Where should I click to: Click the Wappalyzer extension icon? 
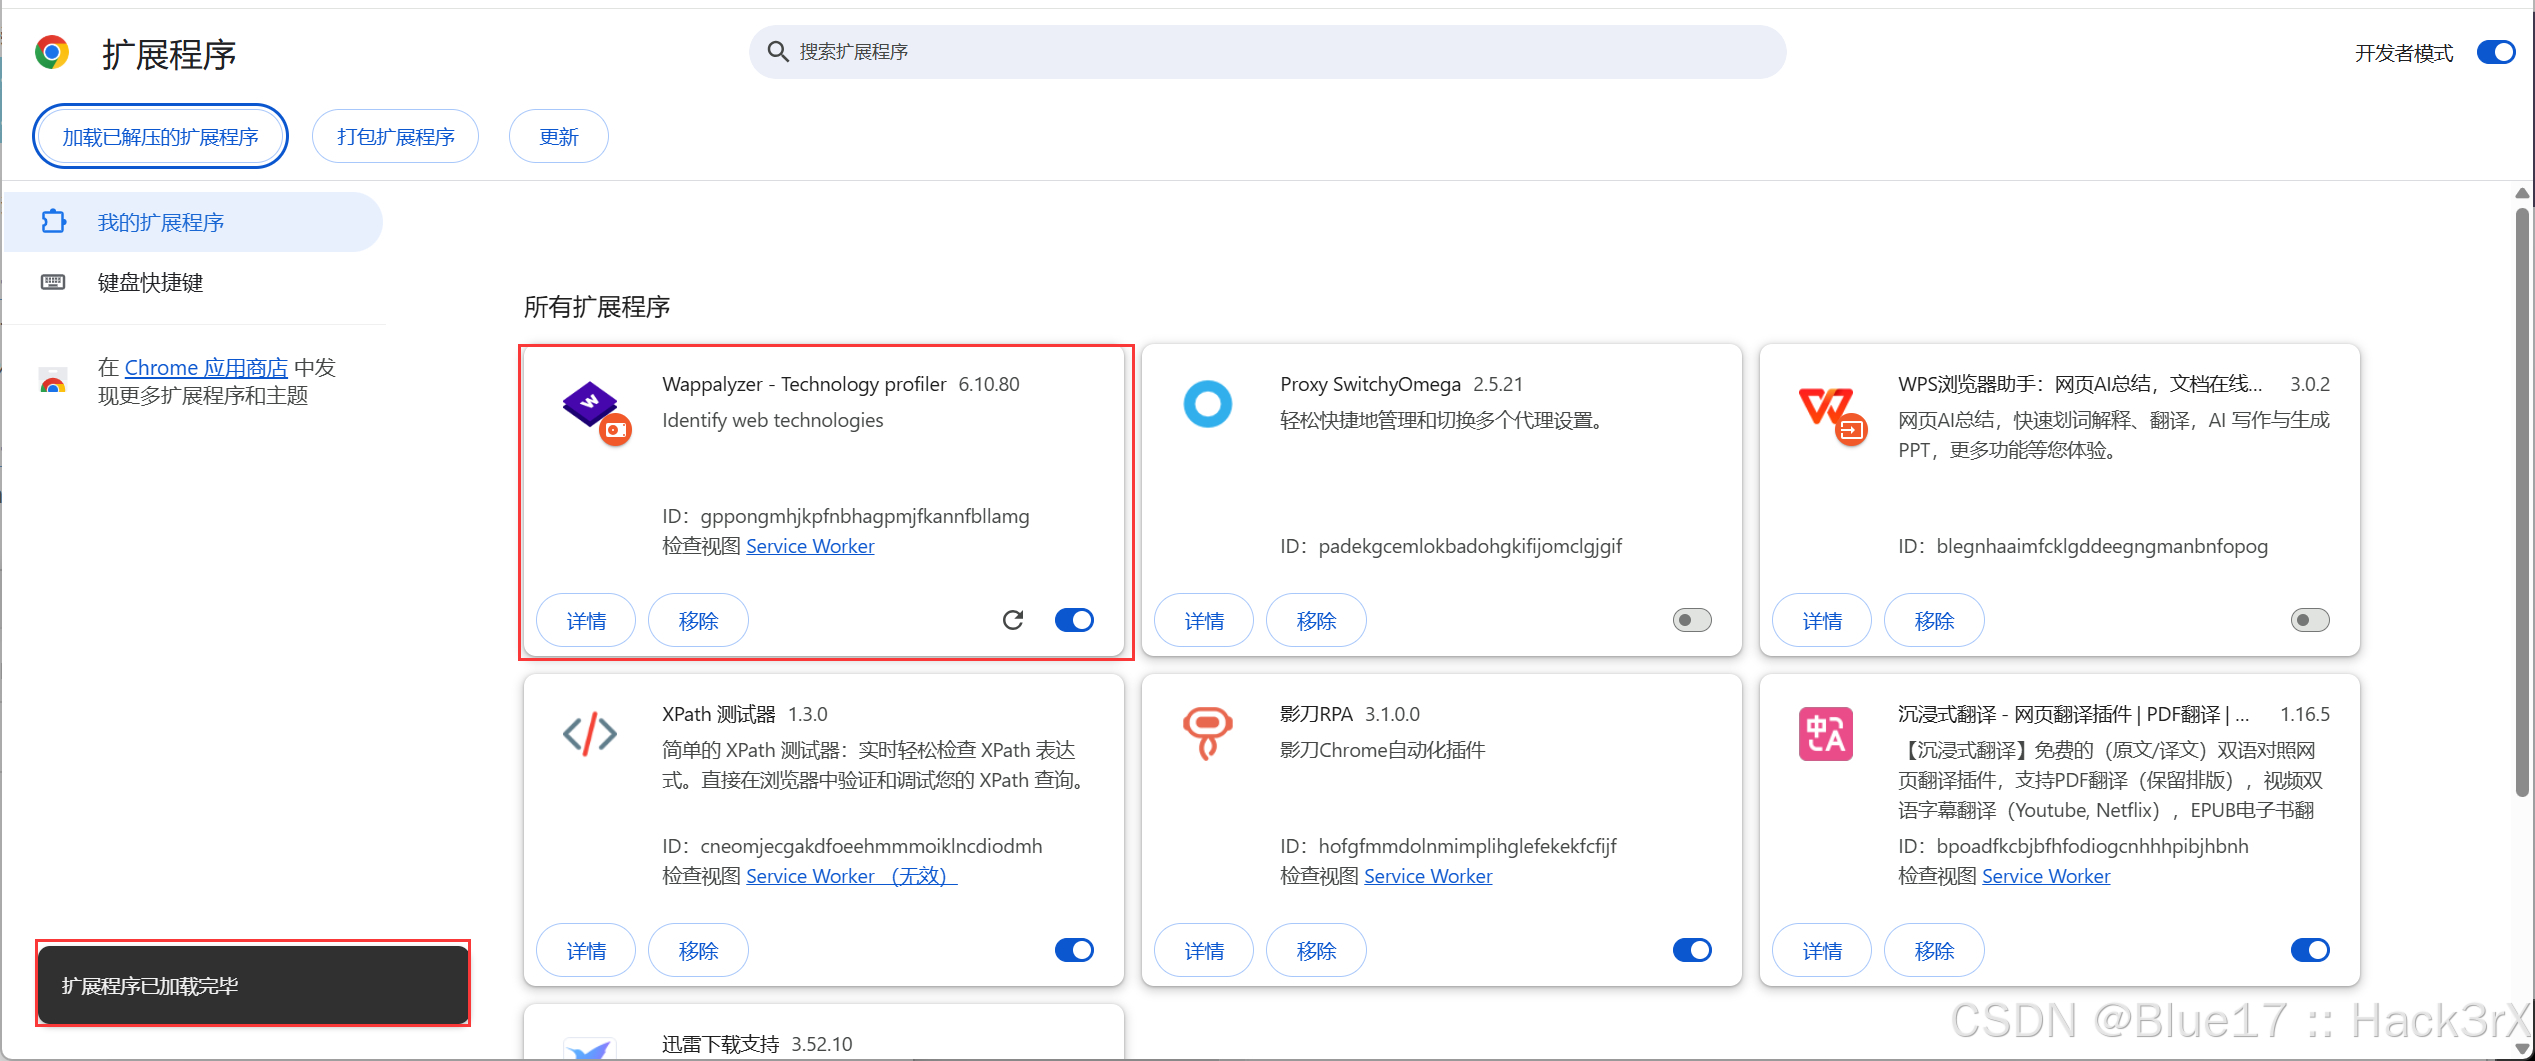pos(596,413)
